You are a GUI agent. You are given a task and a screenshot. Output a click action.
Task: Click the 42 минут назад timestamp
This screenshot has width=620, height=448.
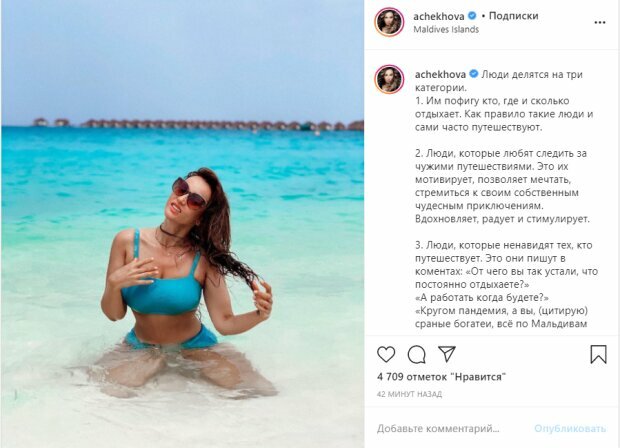pyautogui.click(x=409, y=394)
